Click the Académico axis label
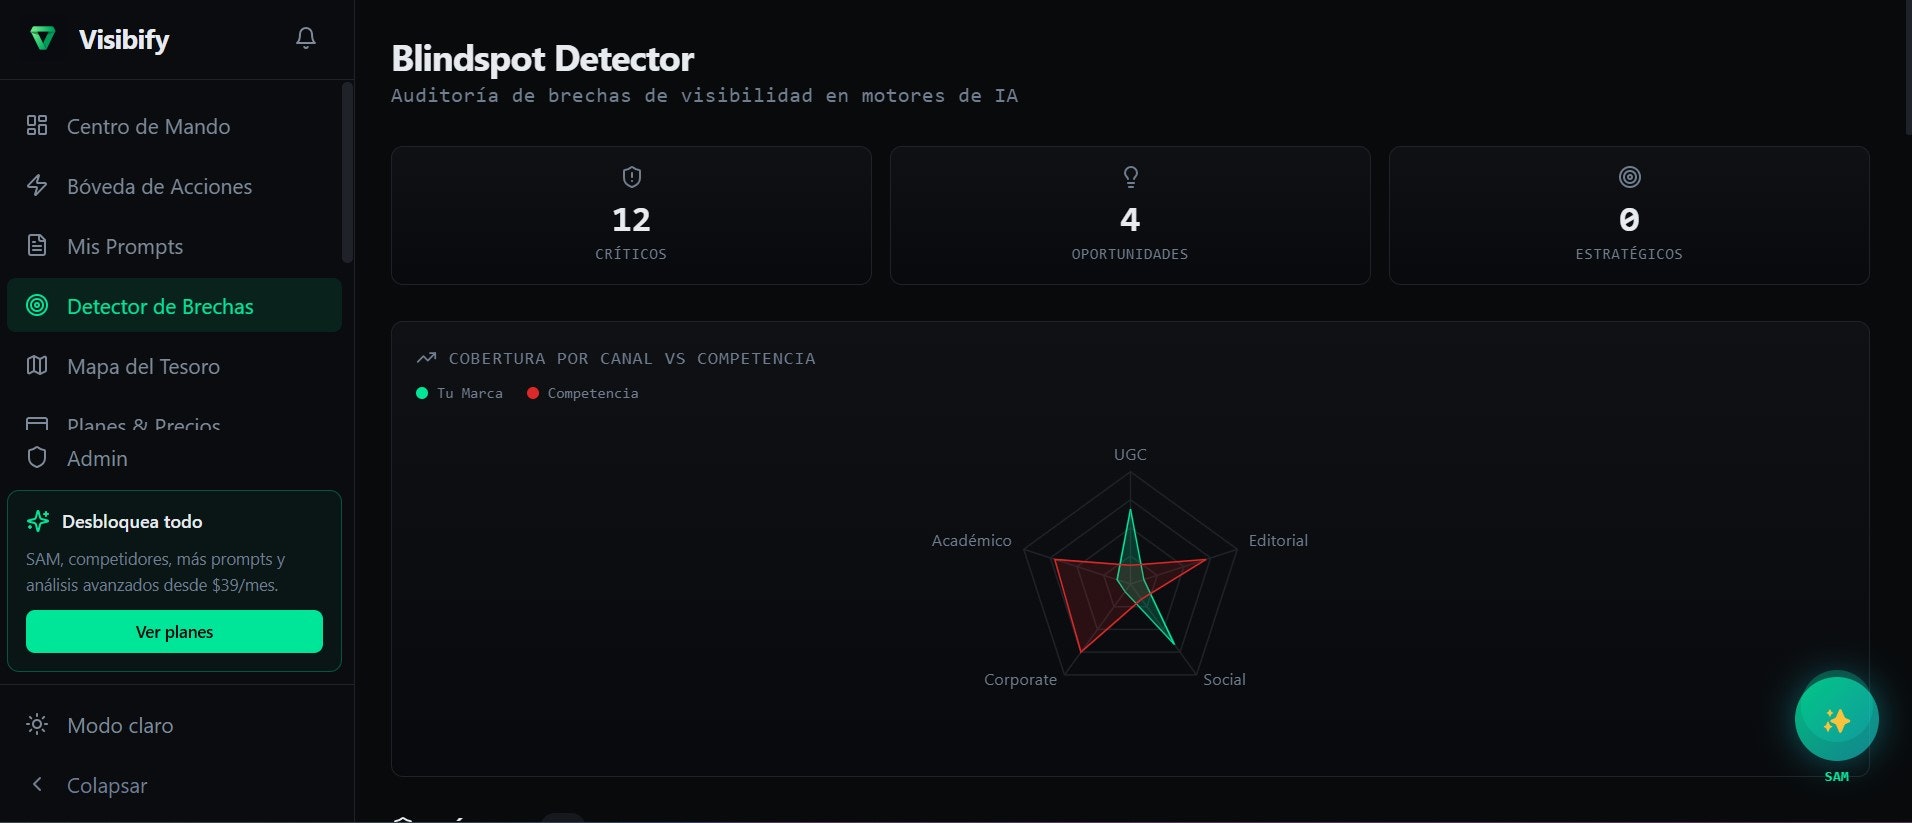The width and height of the screenshot is (1912, 823). [971, 540]
